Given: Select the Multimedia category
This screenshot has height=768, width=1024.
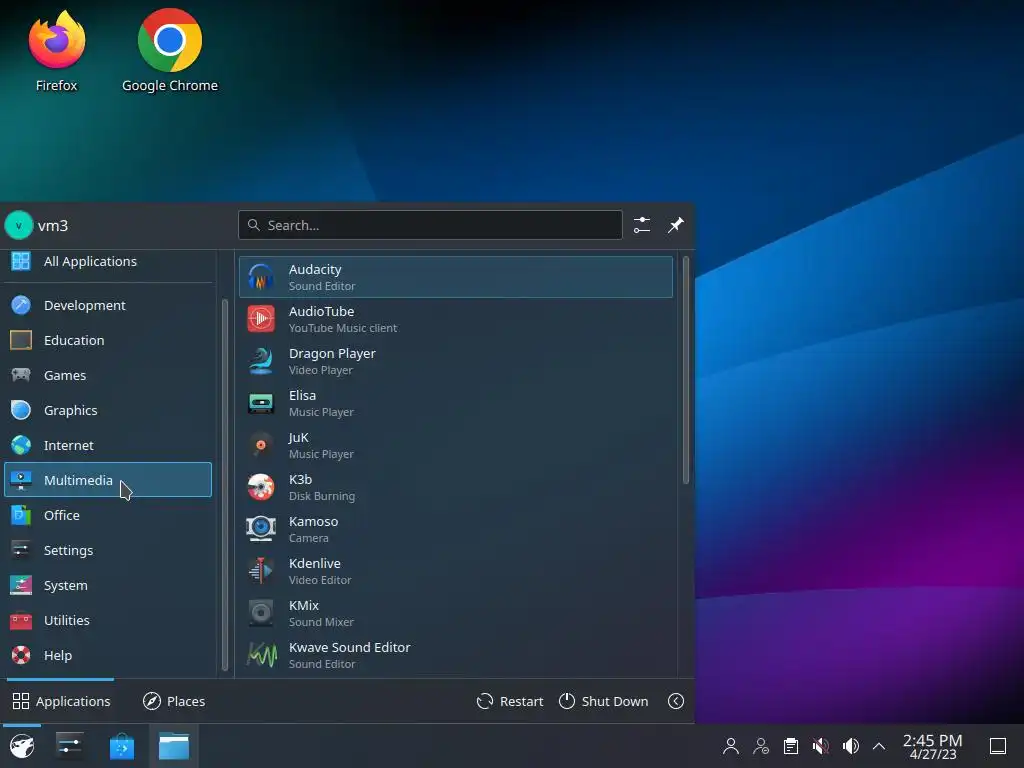Looking at the screenshot, I should click(108, 480).
